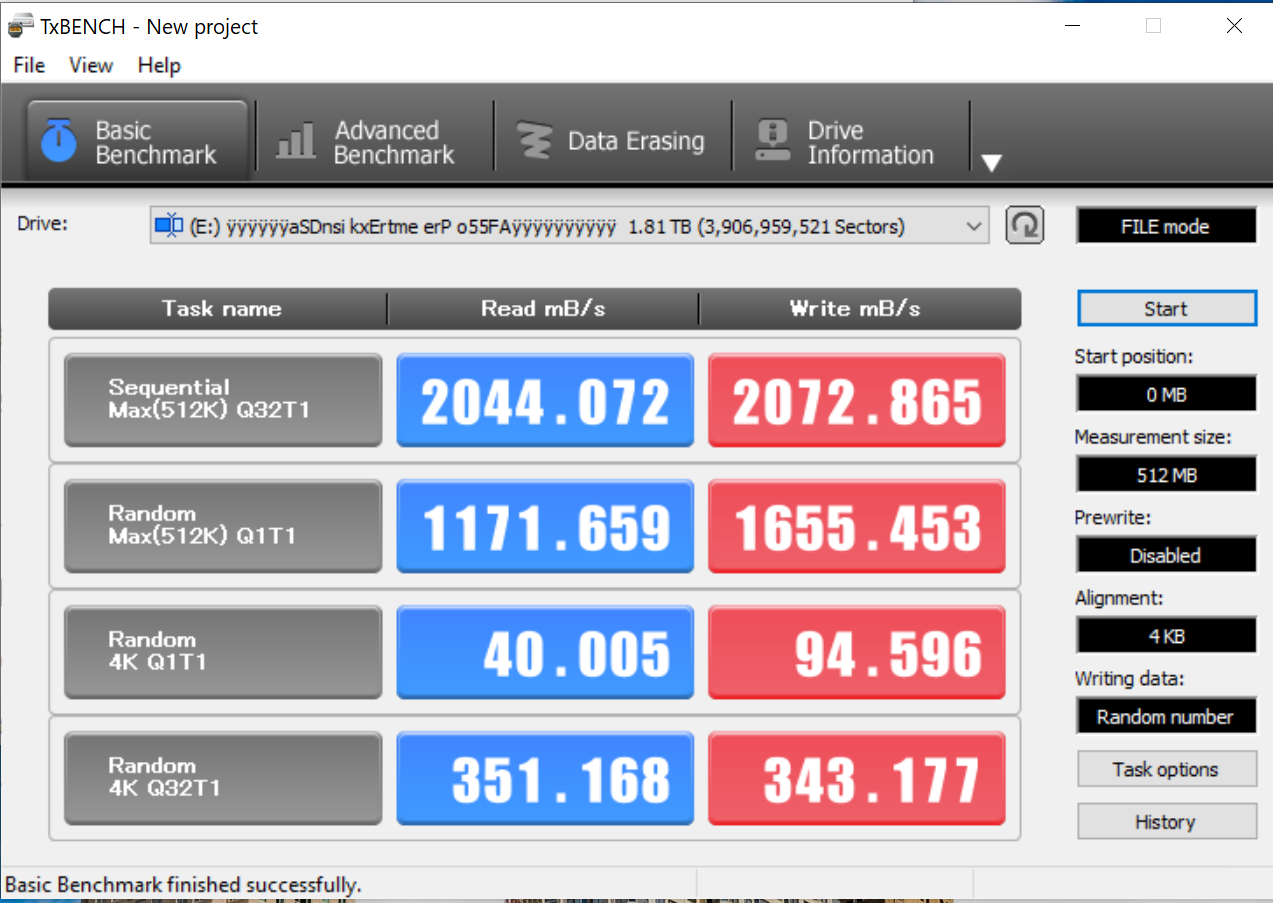This screenshot has height=903, width=1273.
Task: Open the View menu
Action: click(x=91, y=65)
